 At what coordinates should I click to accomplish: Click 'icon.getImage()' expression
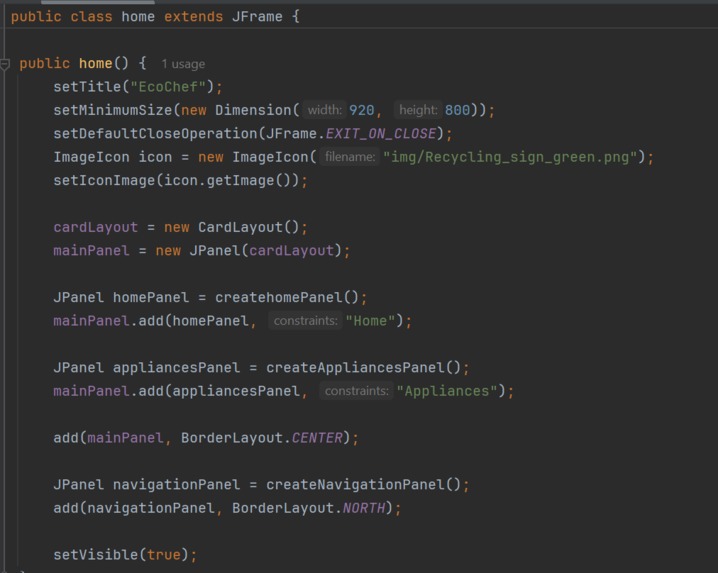pyautogui.click(x=226, y=180)
